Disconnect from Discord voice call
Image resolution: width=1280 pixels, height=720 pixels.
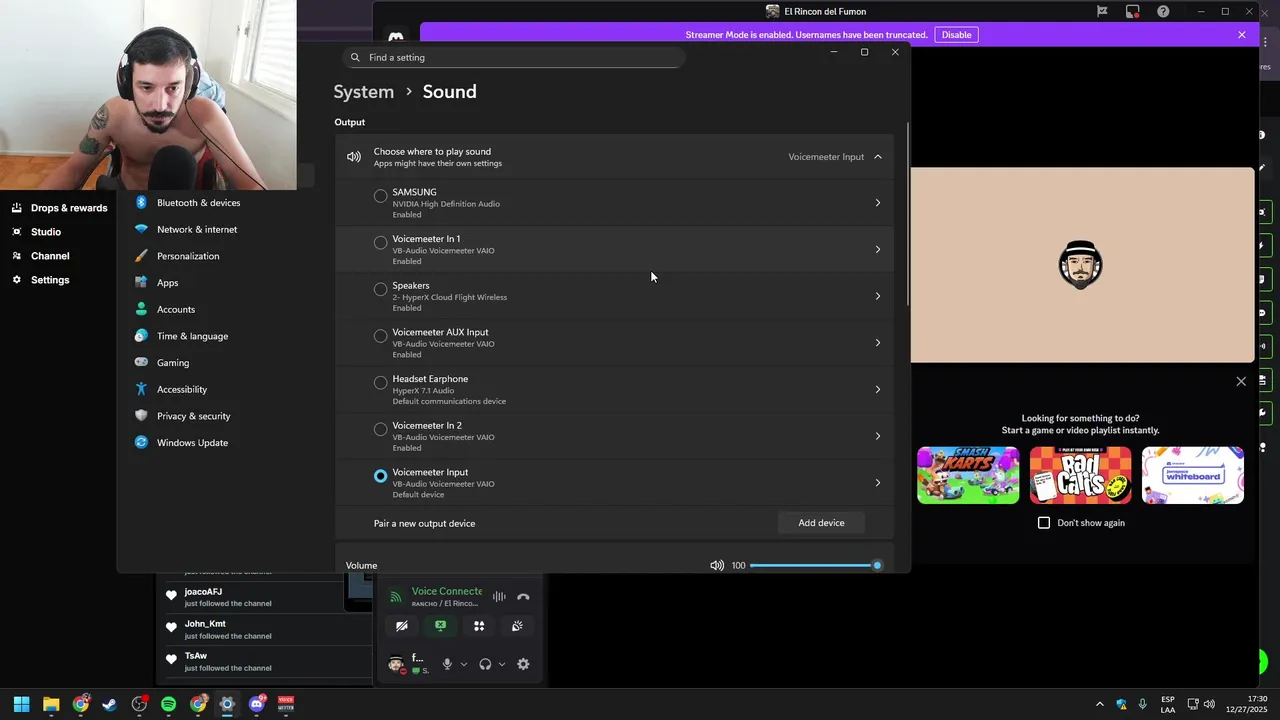coord(523,597)
